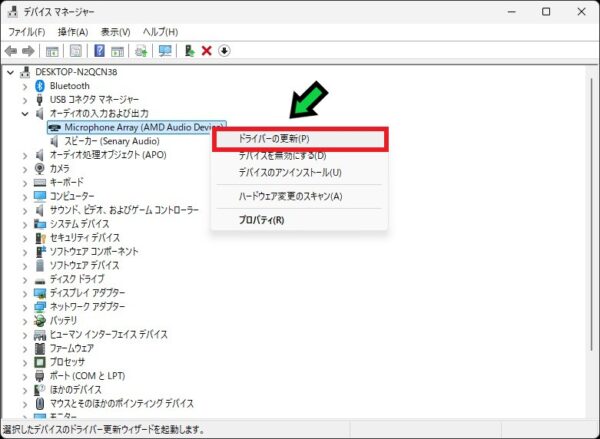600x439 pixels.
Task: Open the 操作(A) menu
Action: [x=73, y=32]
